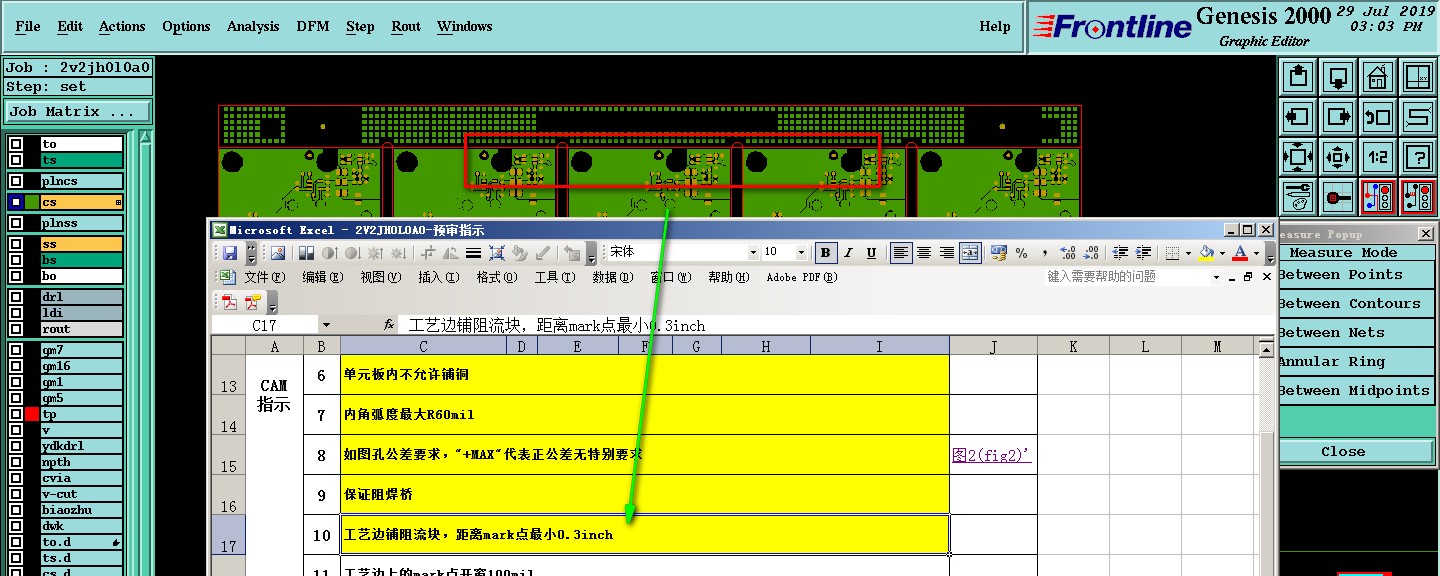Open the 图2(fig2) hyperlink
Screen dimensions: 1440x576
991,455
